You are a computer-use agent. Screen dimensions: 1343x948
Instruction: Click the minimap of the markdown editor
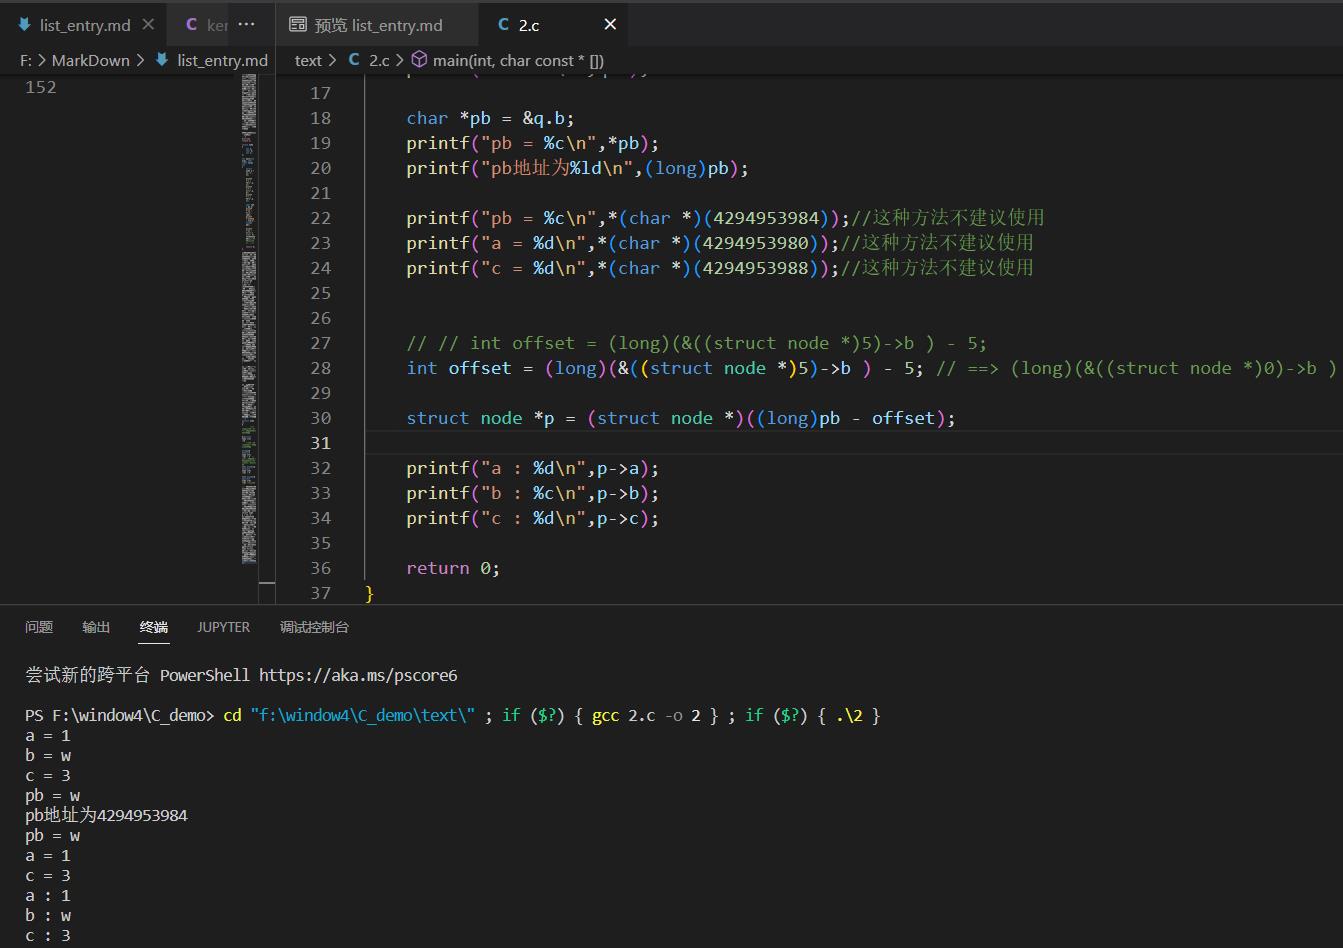(249, 320)
